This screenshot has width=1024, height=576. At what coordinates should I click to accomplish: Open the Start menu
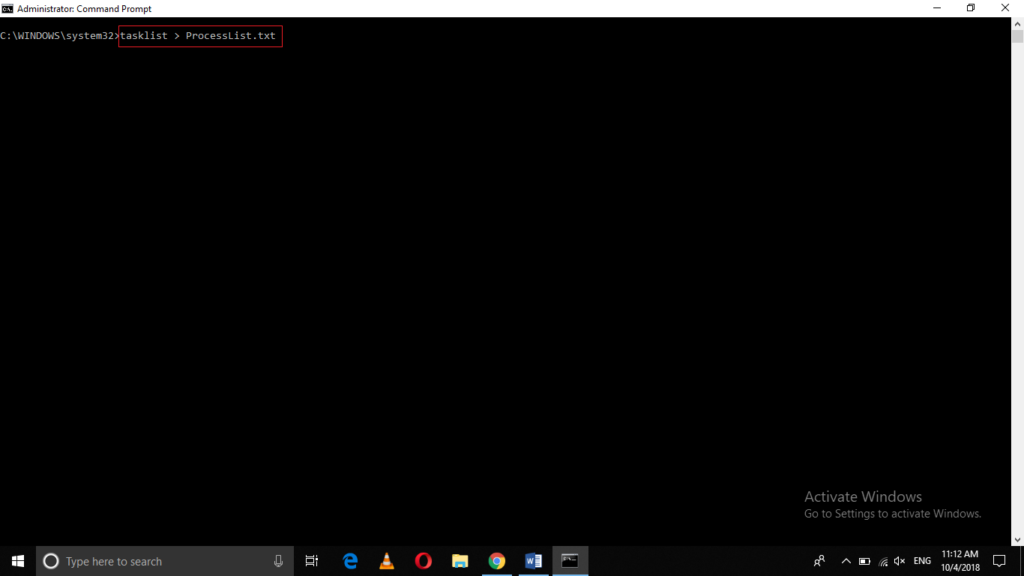[x=17, y=561]
